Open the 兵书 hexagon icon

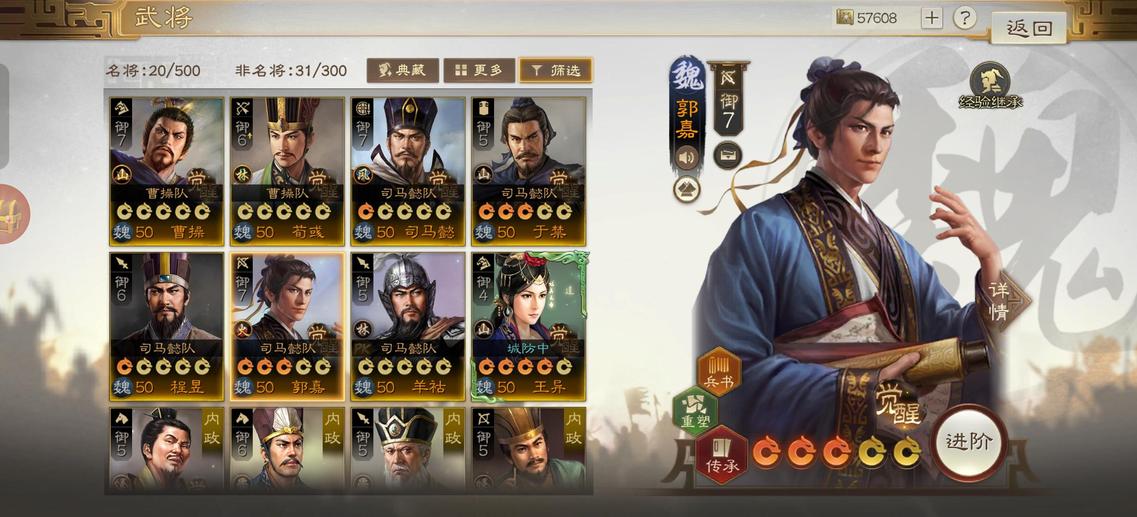click(719, 372)
